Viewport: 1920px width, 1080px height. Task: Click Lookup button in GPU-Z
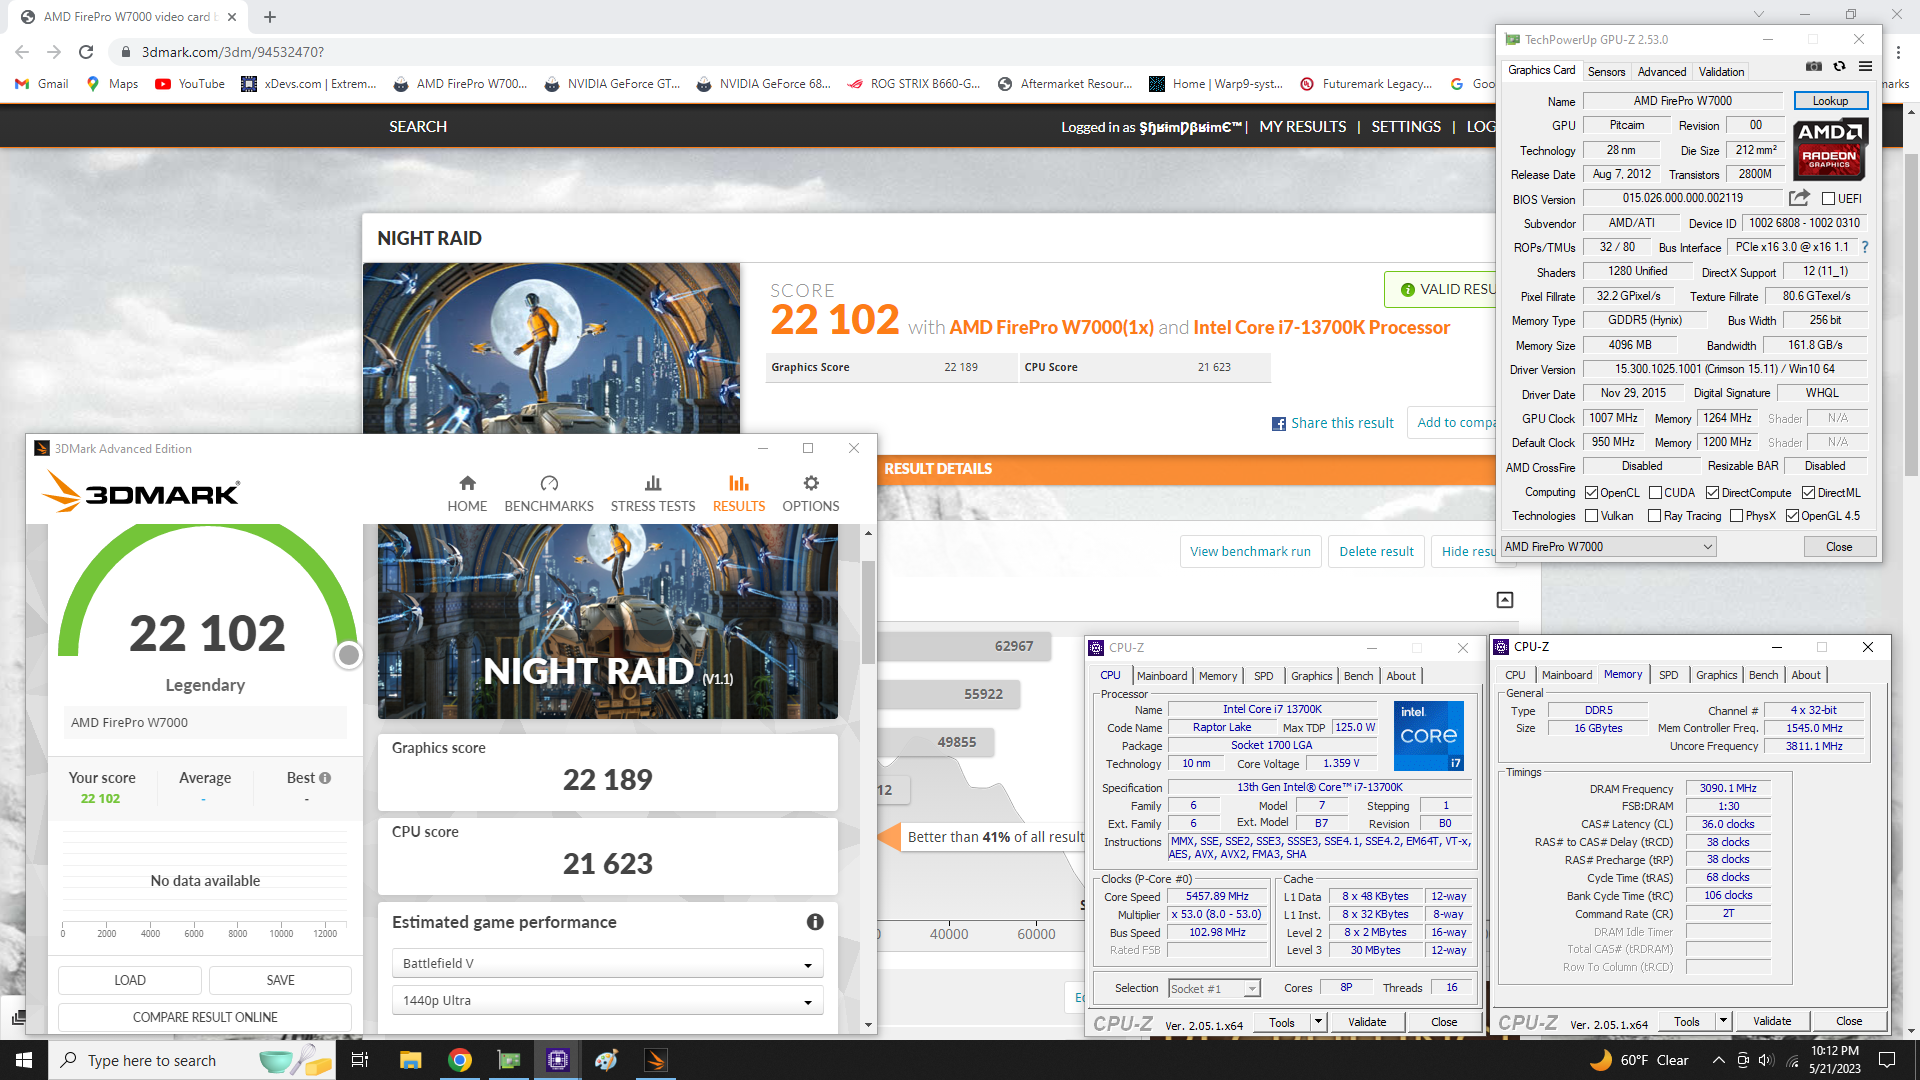point(1830,101)
